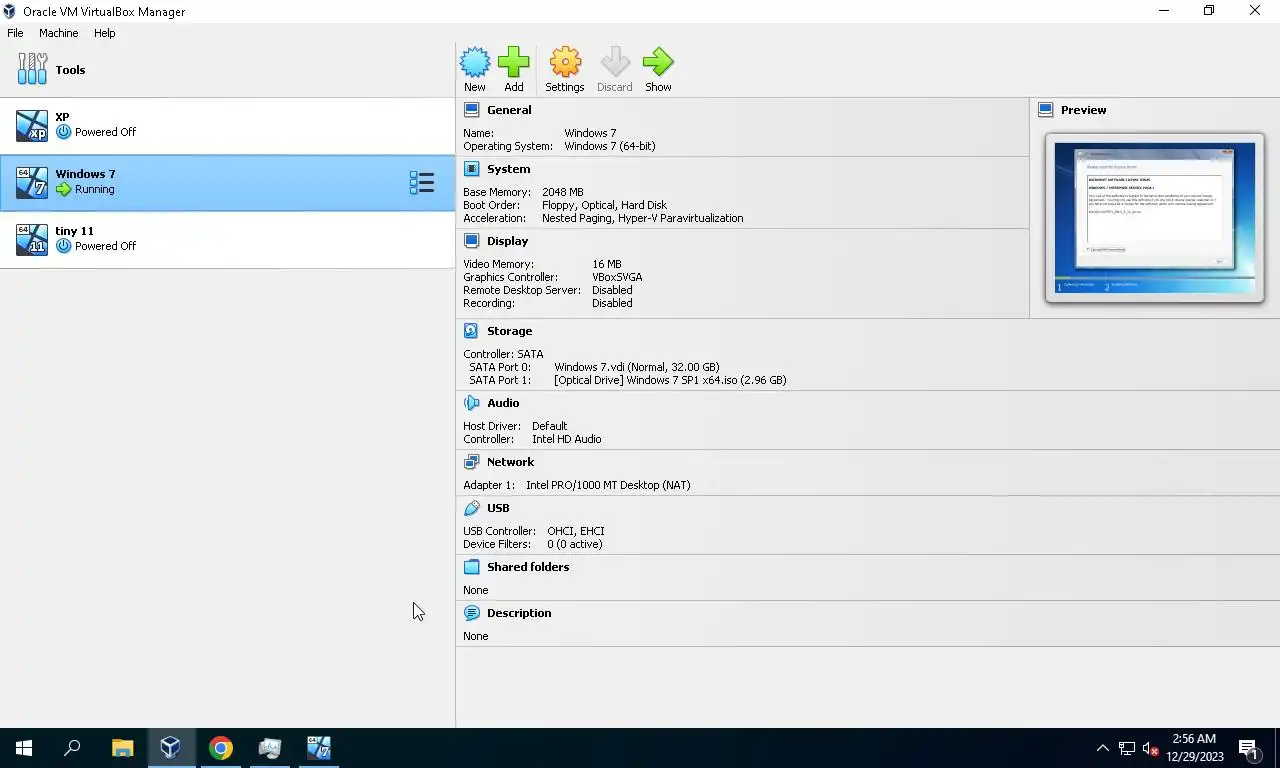Viewport: 1280px width, 768px height.
Task: Click the Show green arrow icon
Action: 658,62
